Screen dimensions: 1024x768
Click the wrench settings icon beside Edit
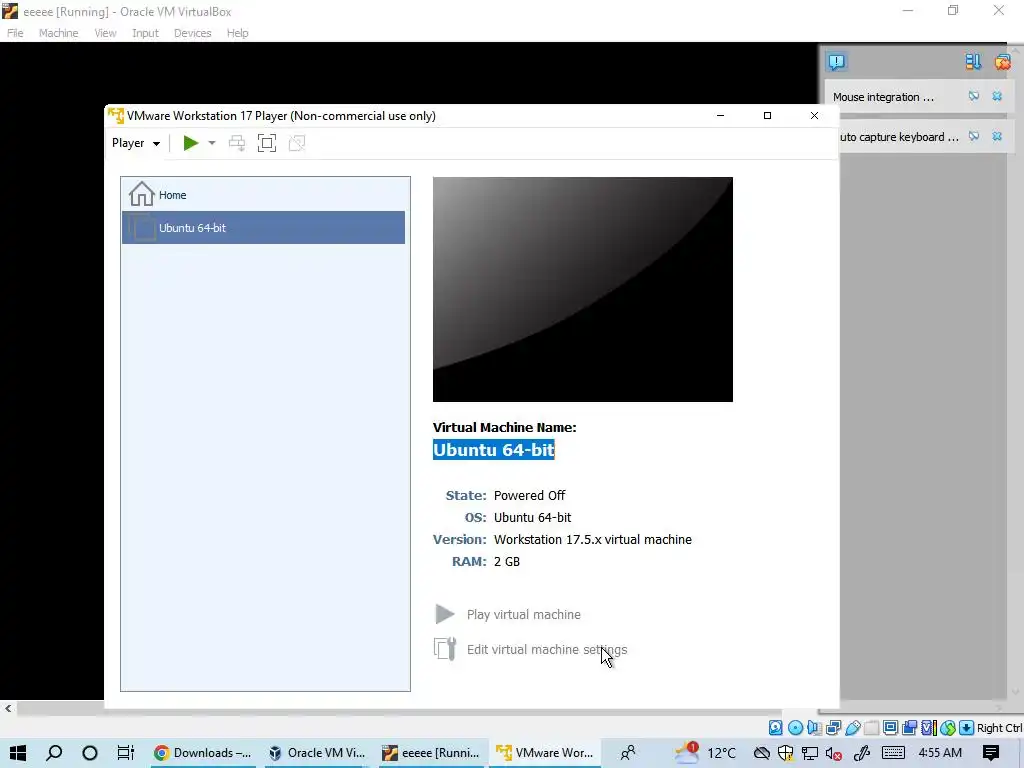pos(445,649)
